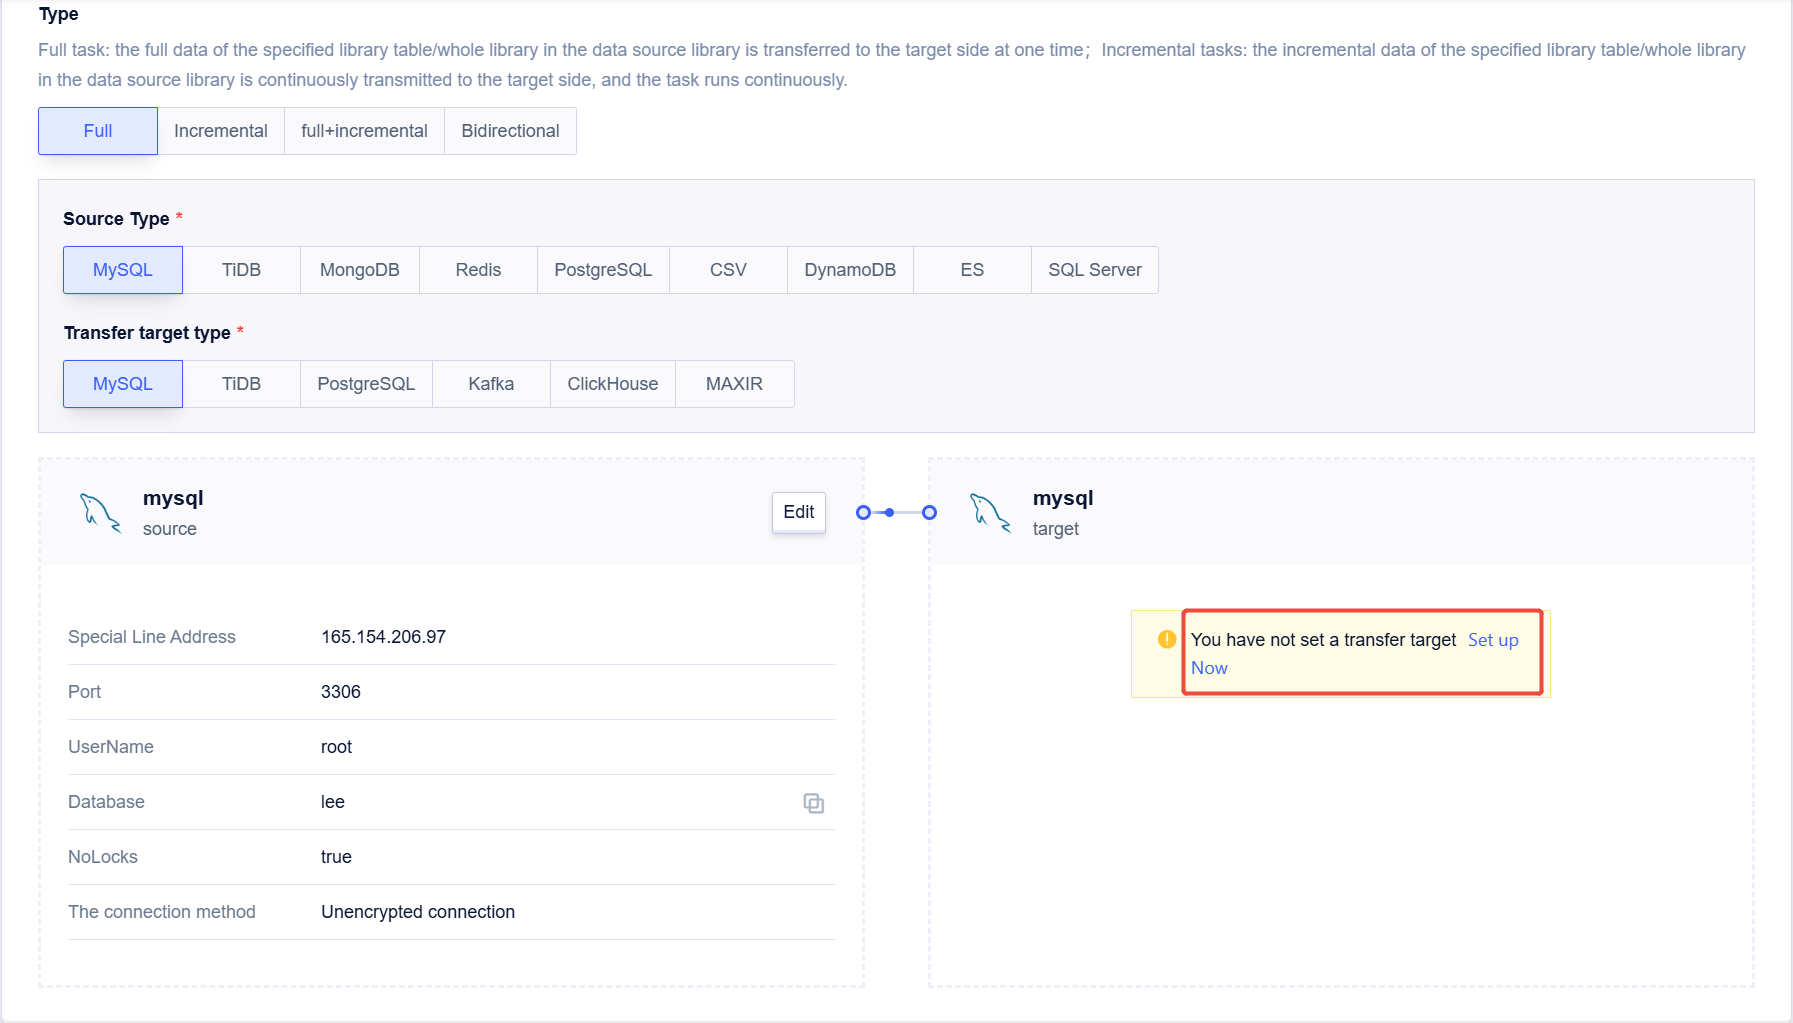Image resolution: width=1793 pixels, height=1023 pixels.
Task: Set transfer target type to MAXIR
Action: point(734,384)
